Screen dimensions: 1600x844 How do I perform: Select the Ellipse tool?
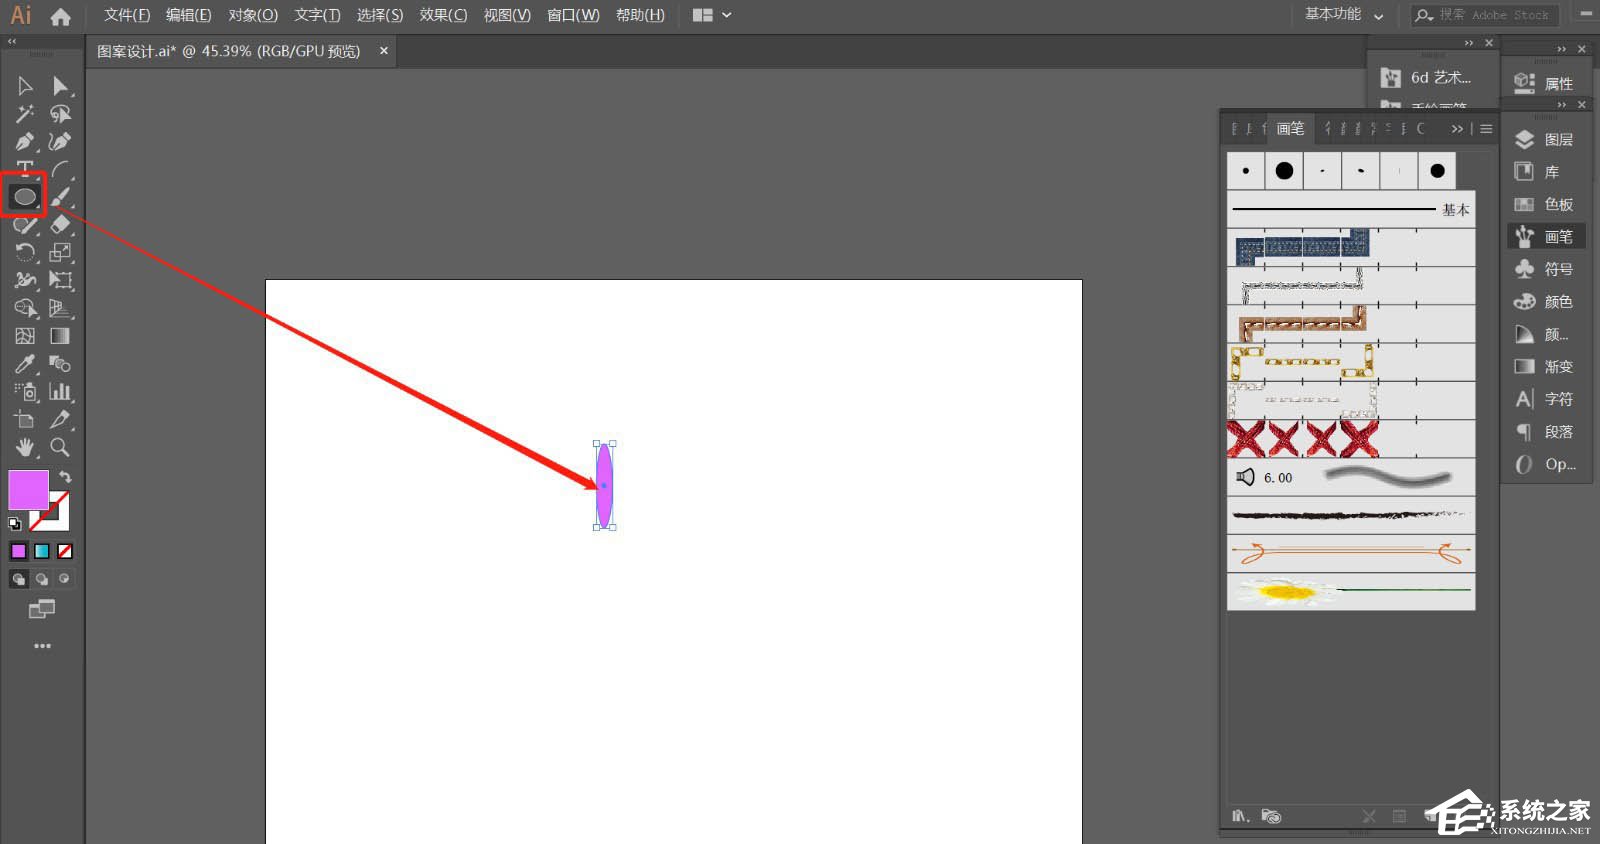pos(24,197)
